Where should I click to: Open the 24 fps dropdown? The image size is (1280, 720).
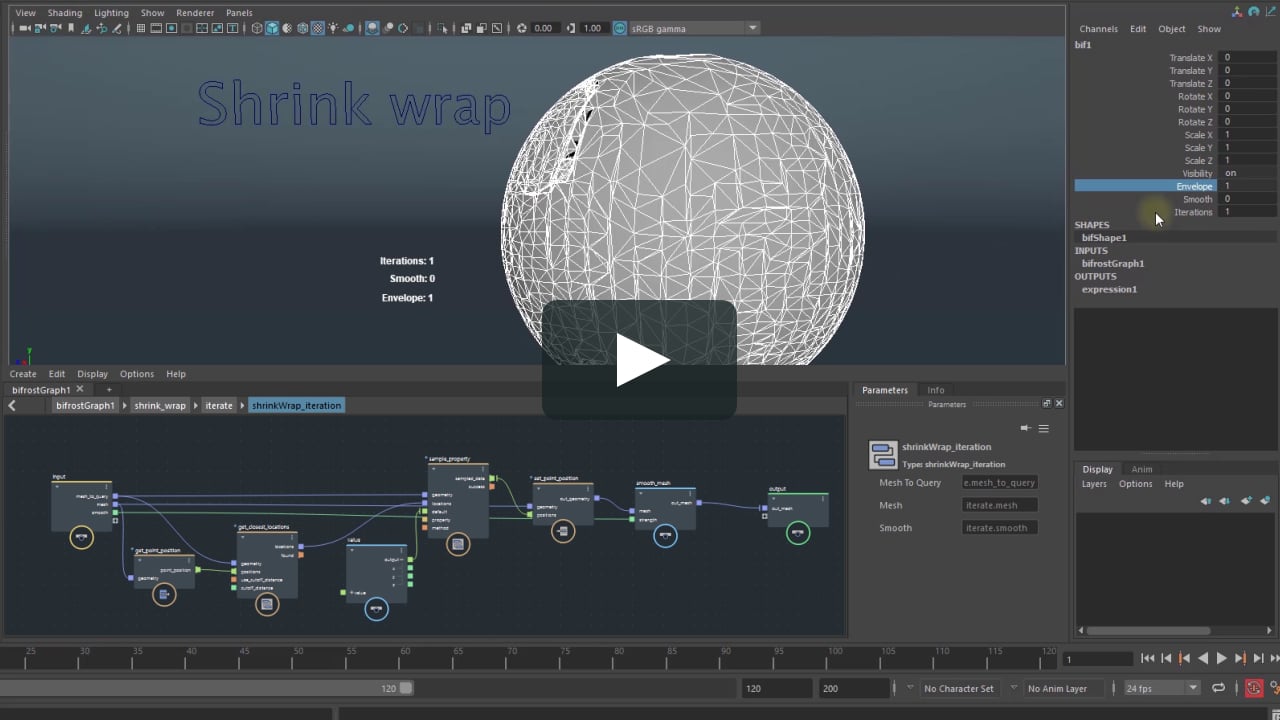click(1162, 688)
